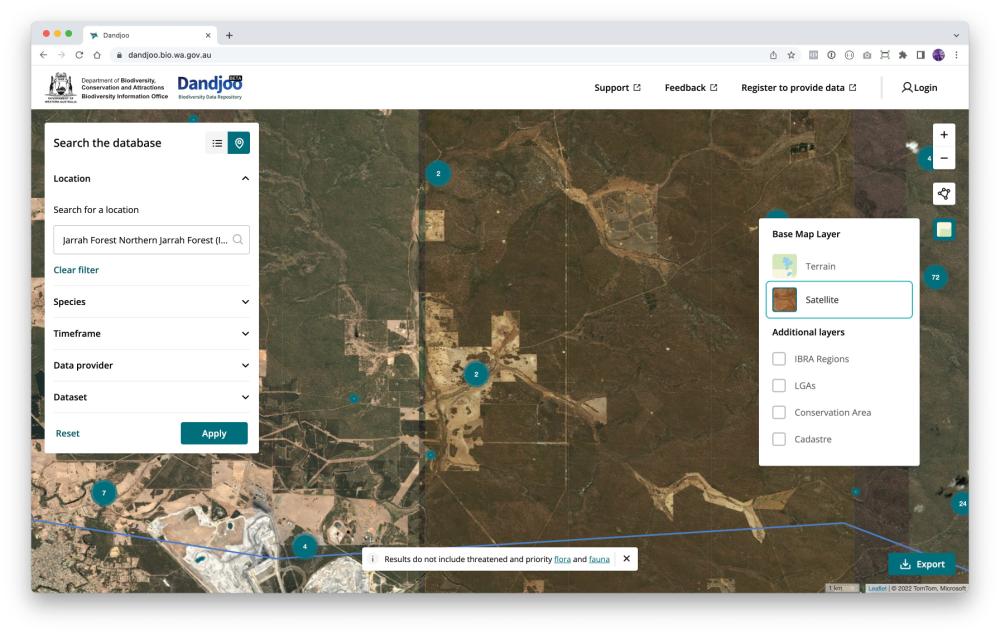Open the browser three-dot menu
Image resolution: width=1000 pixels, height=634 pixels.
click(x=956, y=55)
